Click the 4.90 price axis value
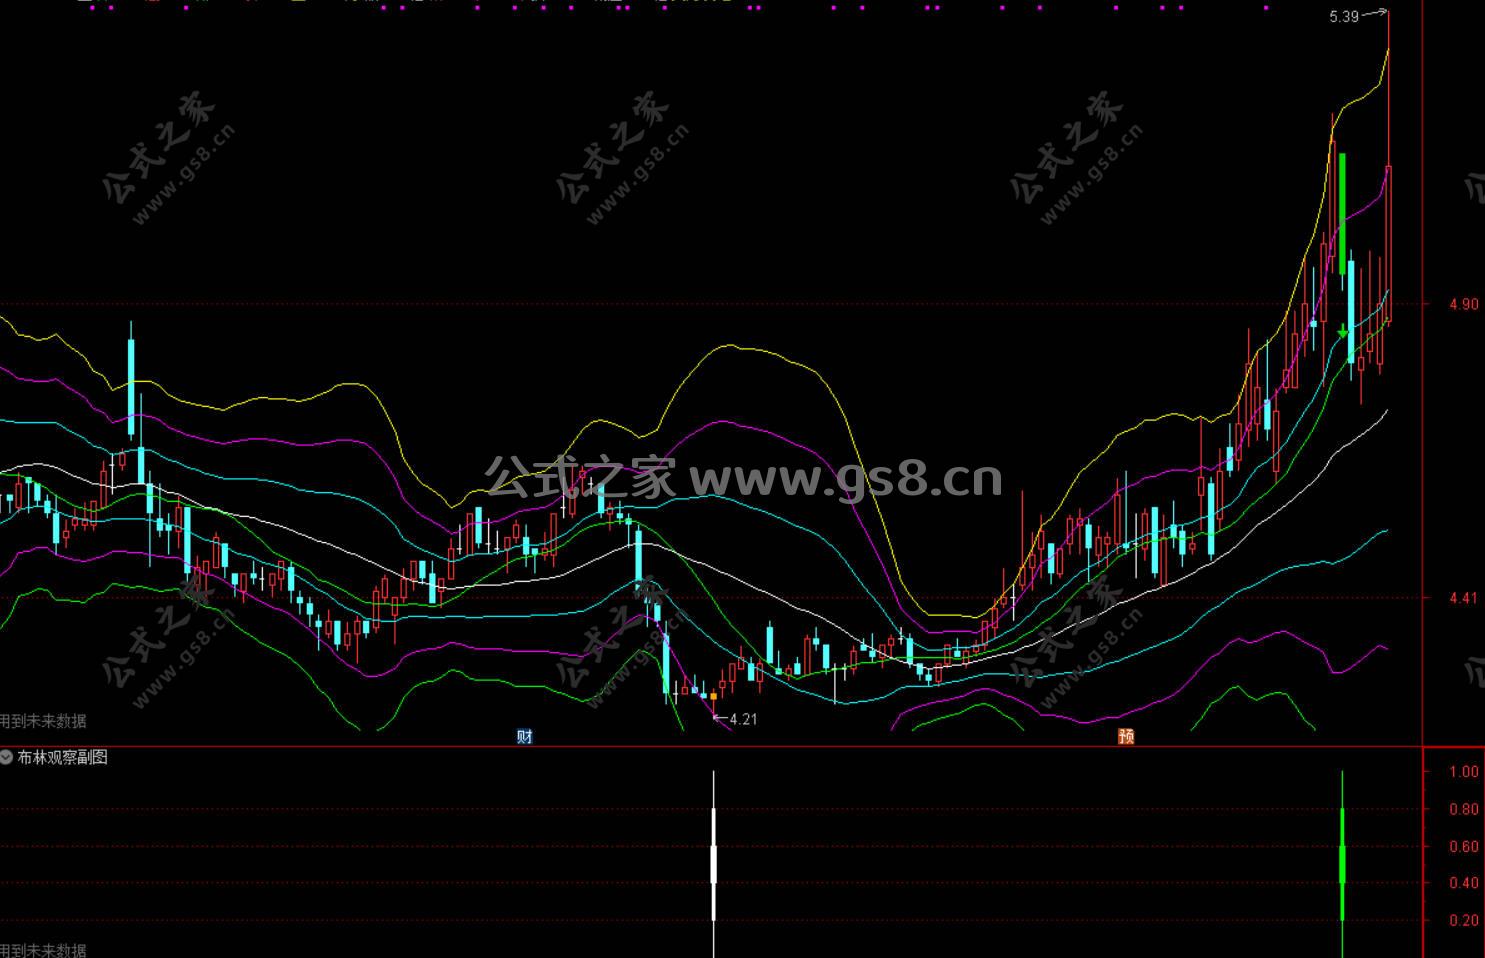This screenshot has width=1485, height=958. pos(1463,304)
